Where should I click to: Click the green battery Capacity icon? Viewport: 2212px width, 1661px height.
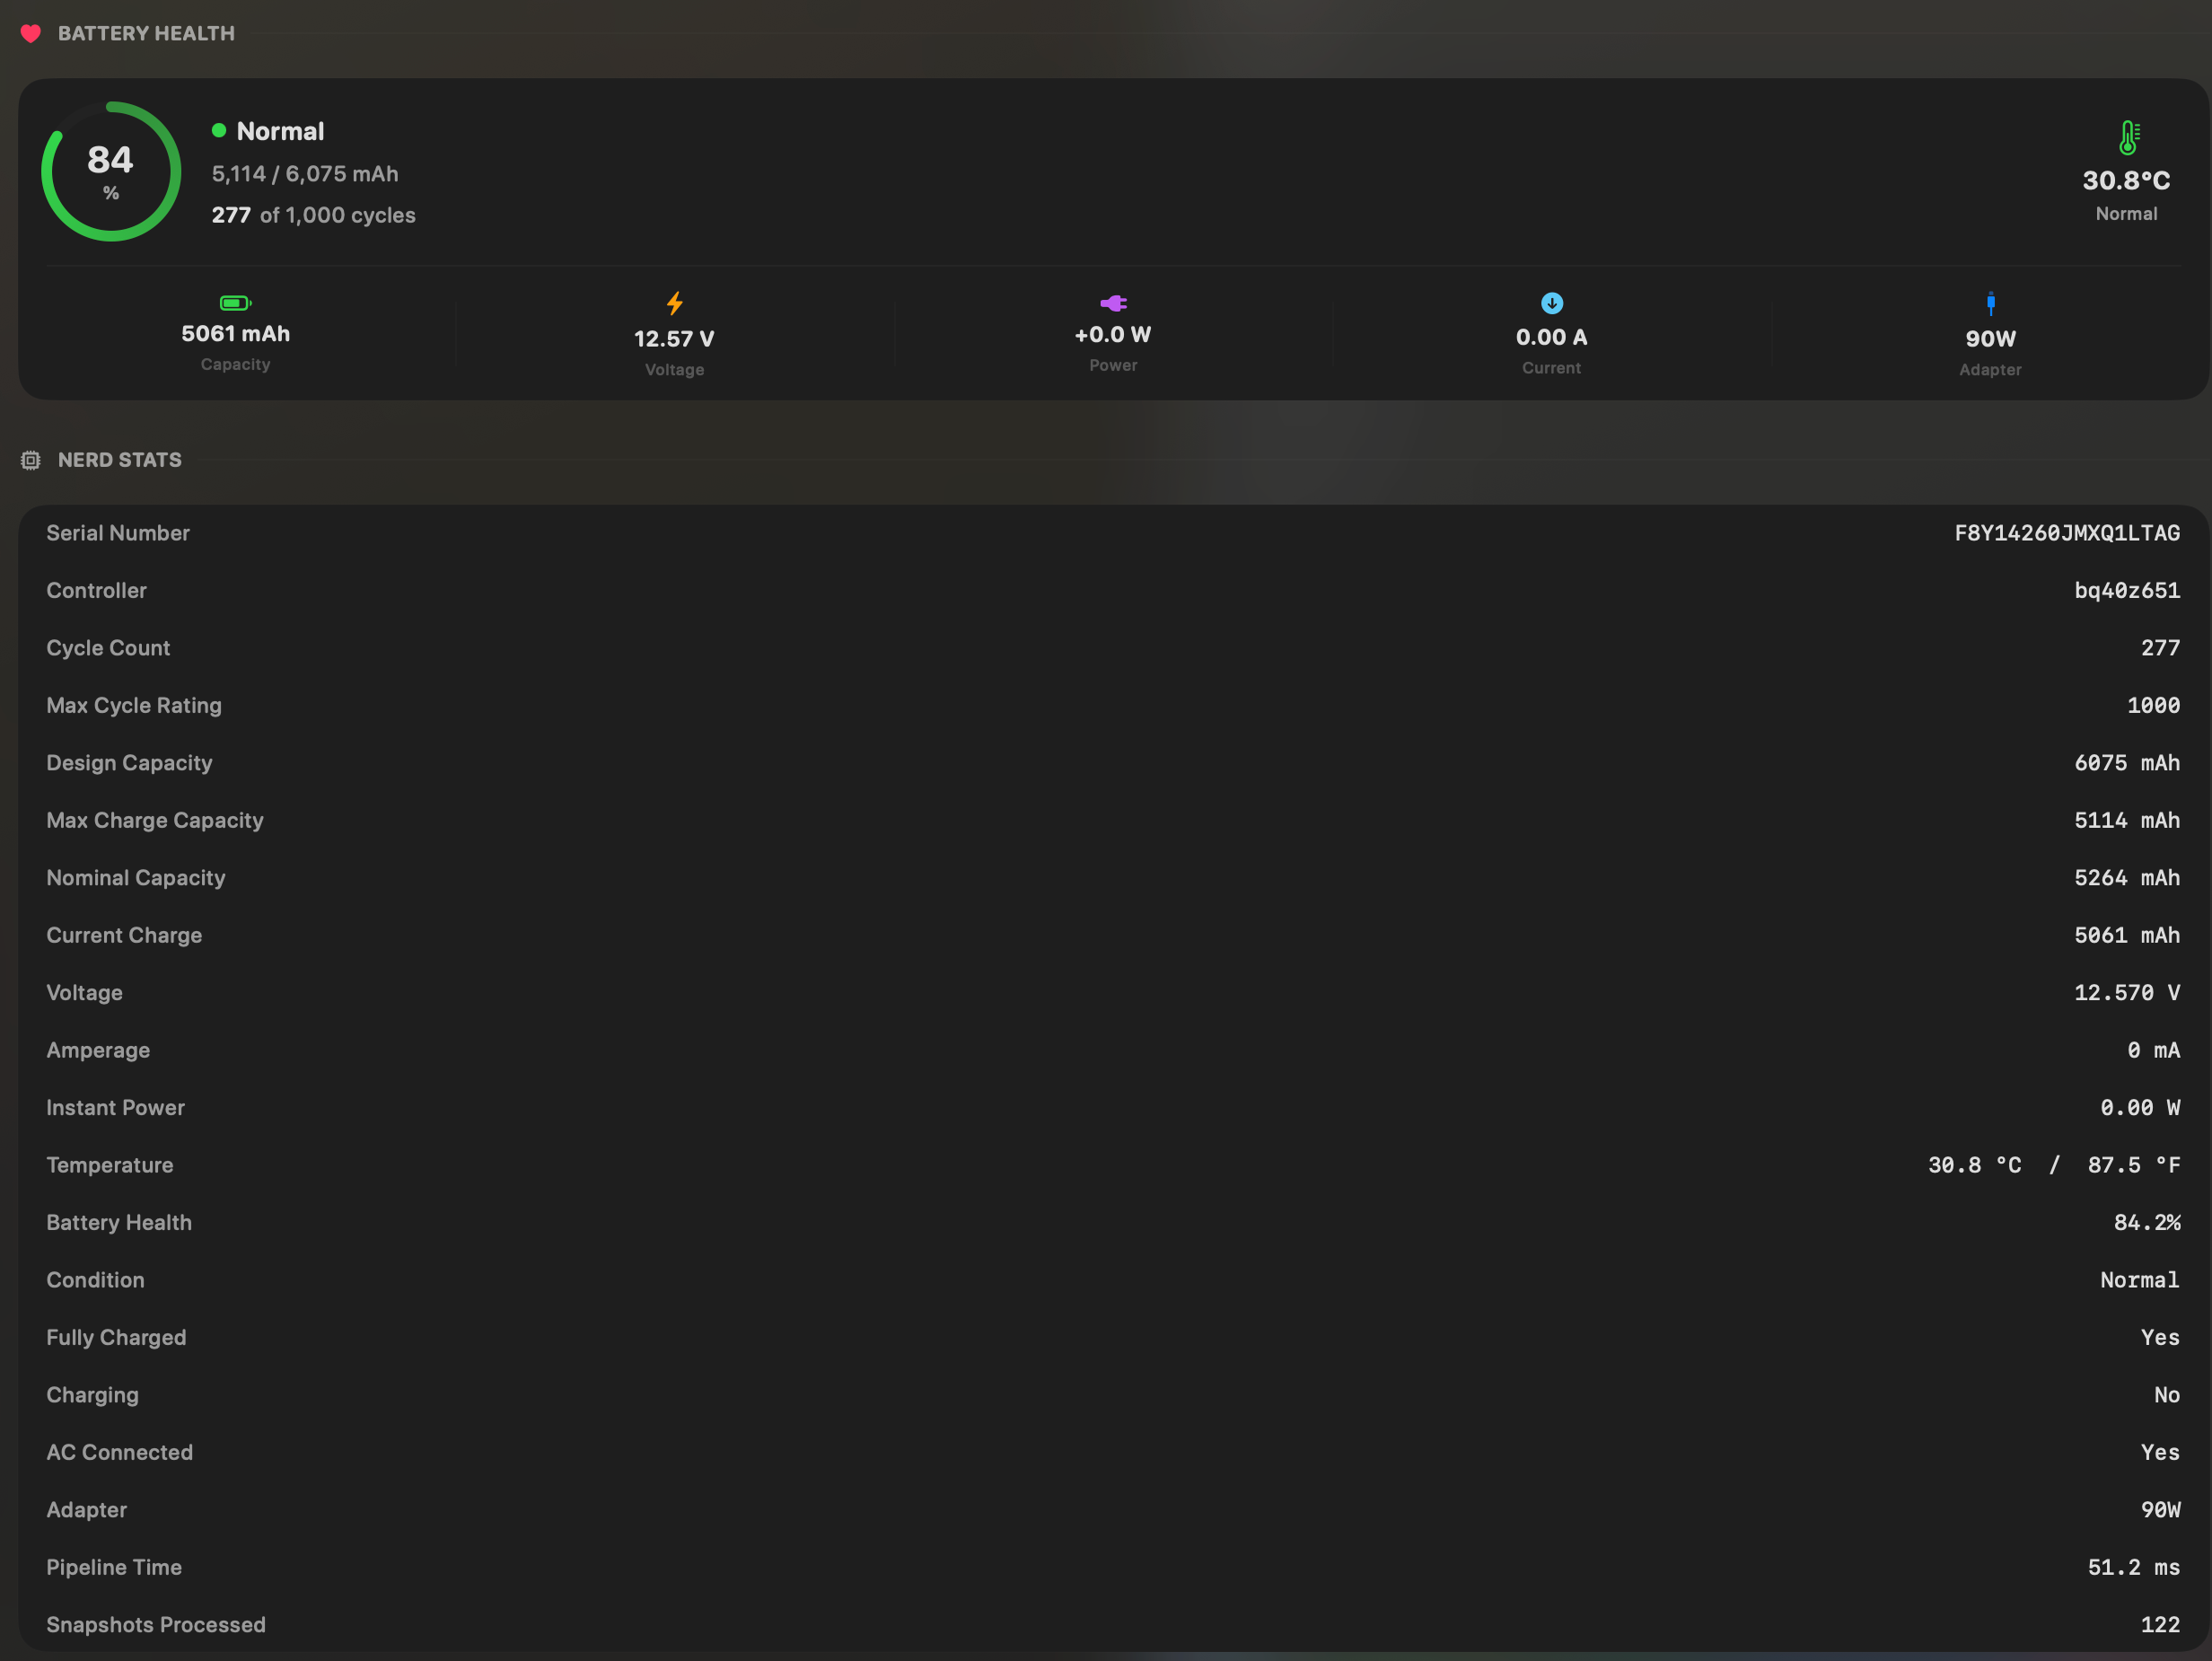coord(235,303)
